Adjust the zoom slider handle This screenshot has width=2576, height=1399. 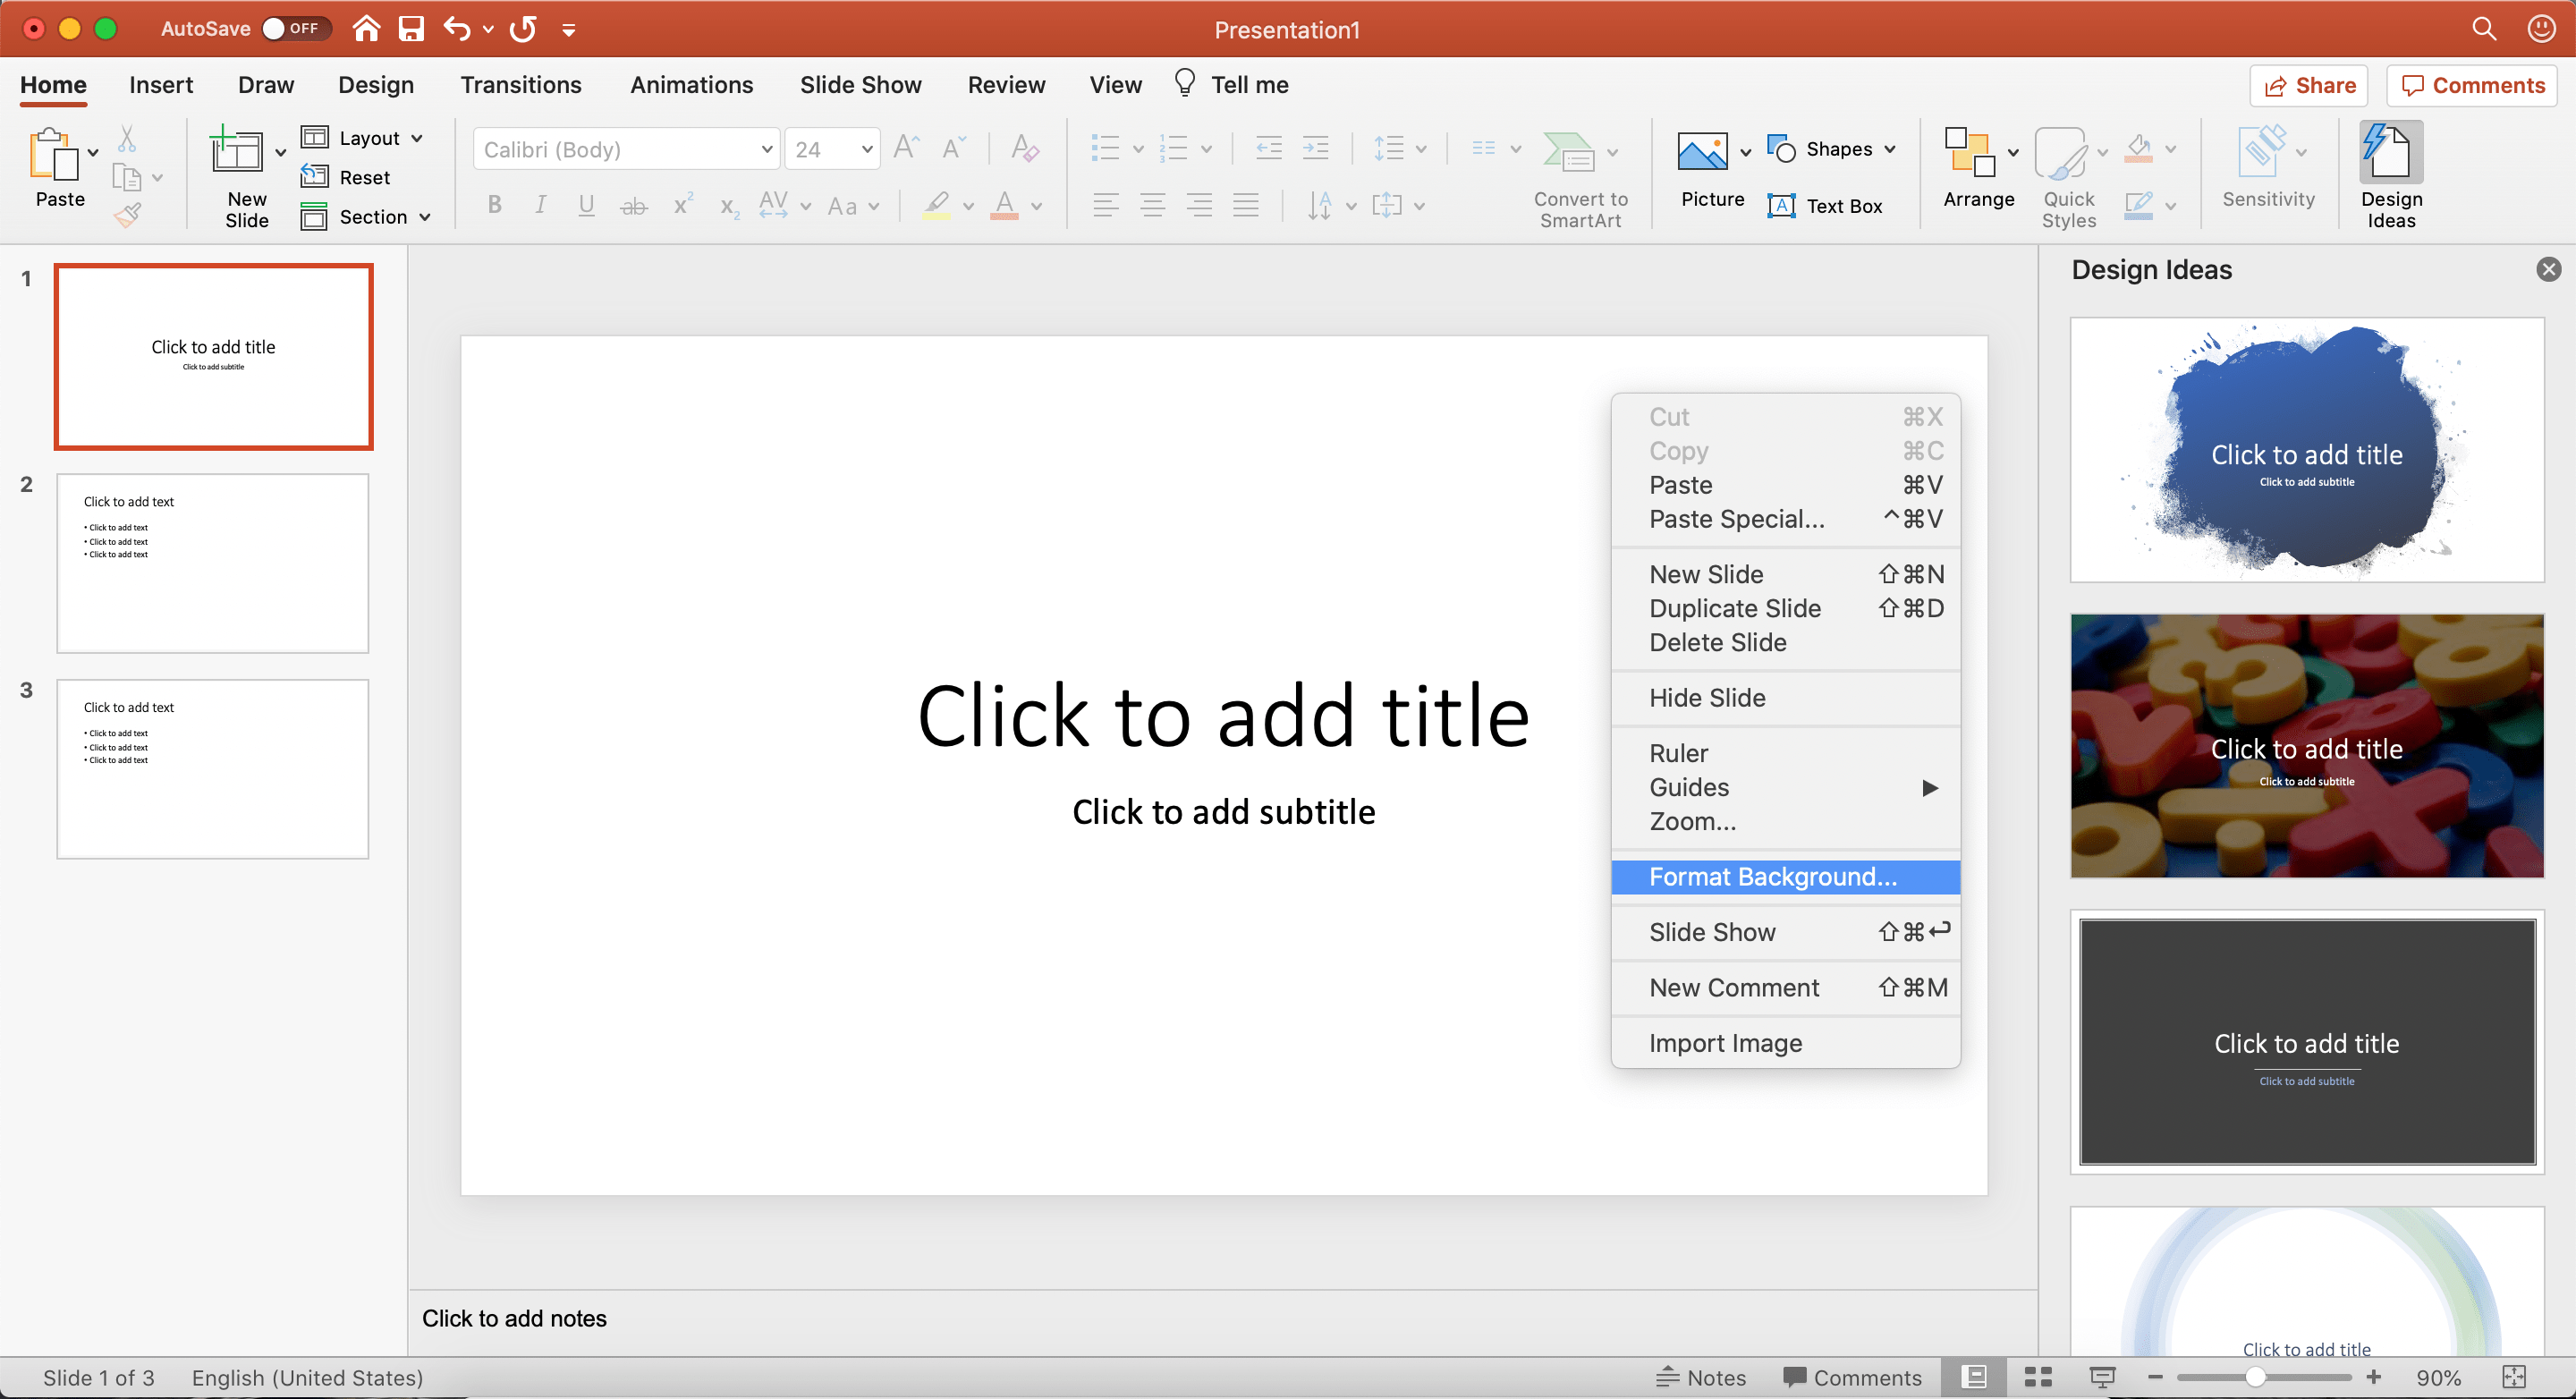pyautogui.click(x=2255, y=1377)
